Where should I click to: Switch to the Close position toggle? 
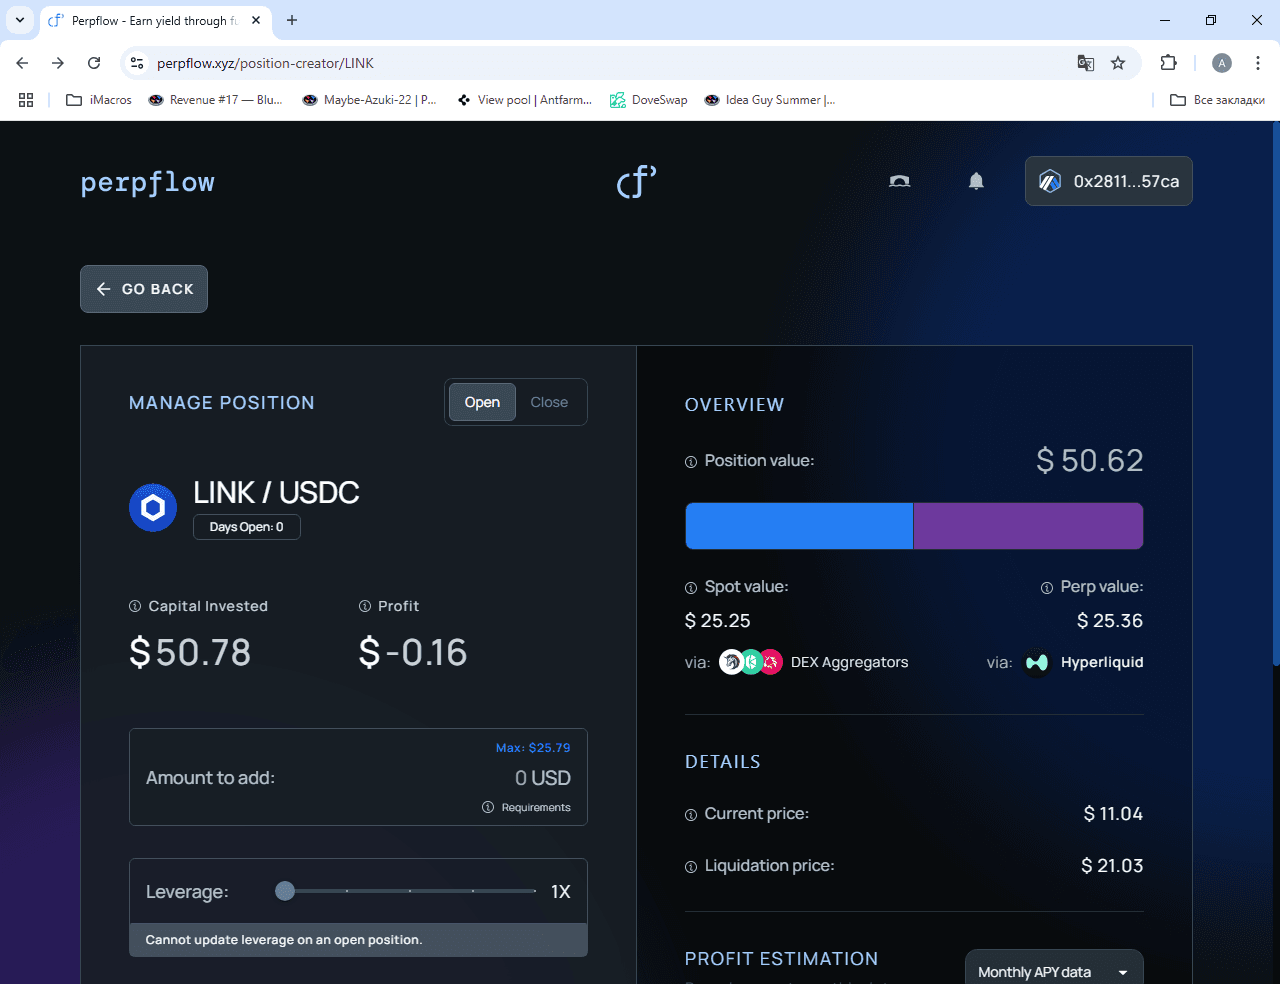click(549, 402)
